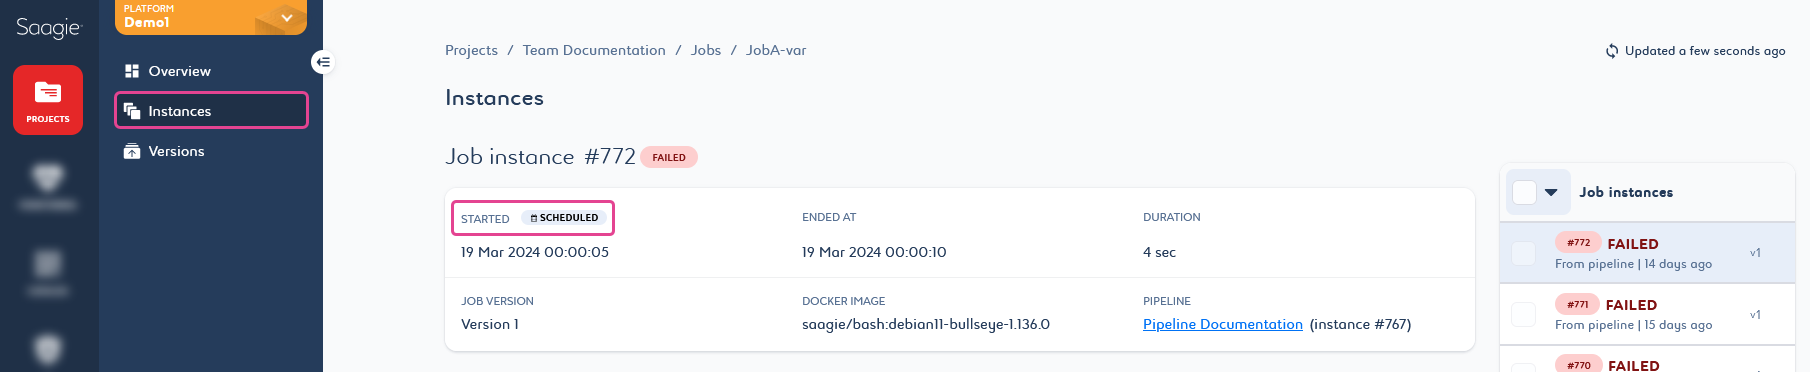The width and height of the screenshot is (1810, 372).
Task: Check the select-all Job instances checkbox
Action: click(1524, 192)
